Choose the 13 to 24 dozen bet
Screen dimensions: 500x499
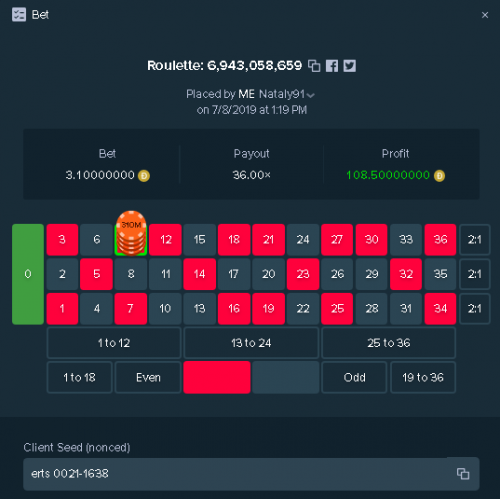click(x=251, y=343)
